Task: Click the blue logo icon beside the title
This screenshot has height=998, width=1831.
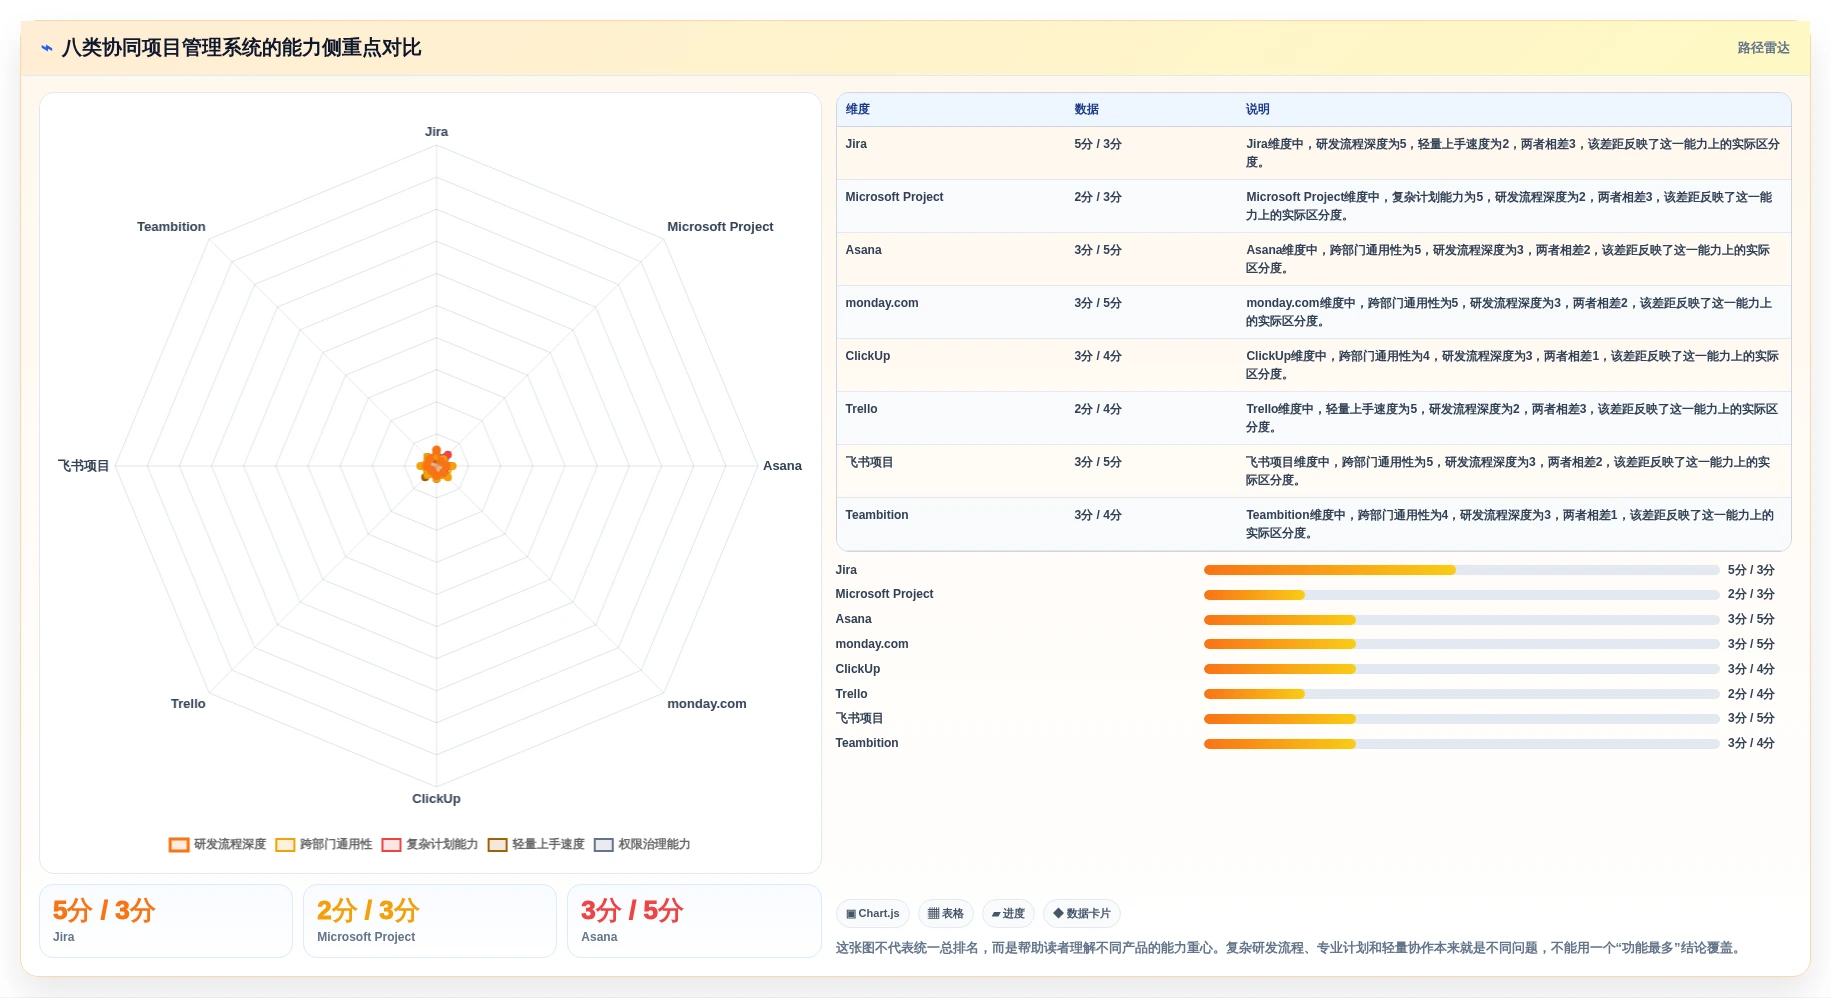Action: click(47, 48)
